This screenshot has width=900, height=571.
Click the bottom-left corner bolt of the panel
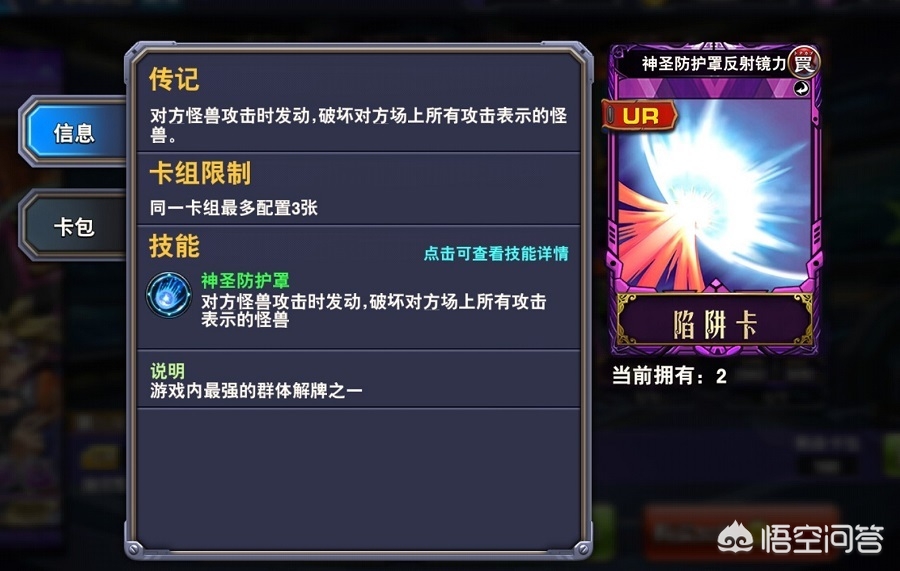[133, 549]
